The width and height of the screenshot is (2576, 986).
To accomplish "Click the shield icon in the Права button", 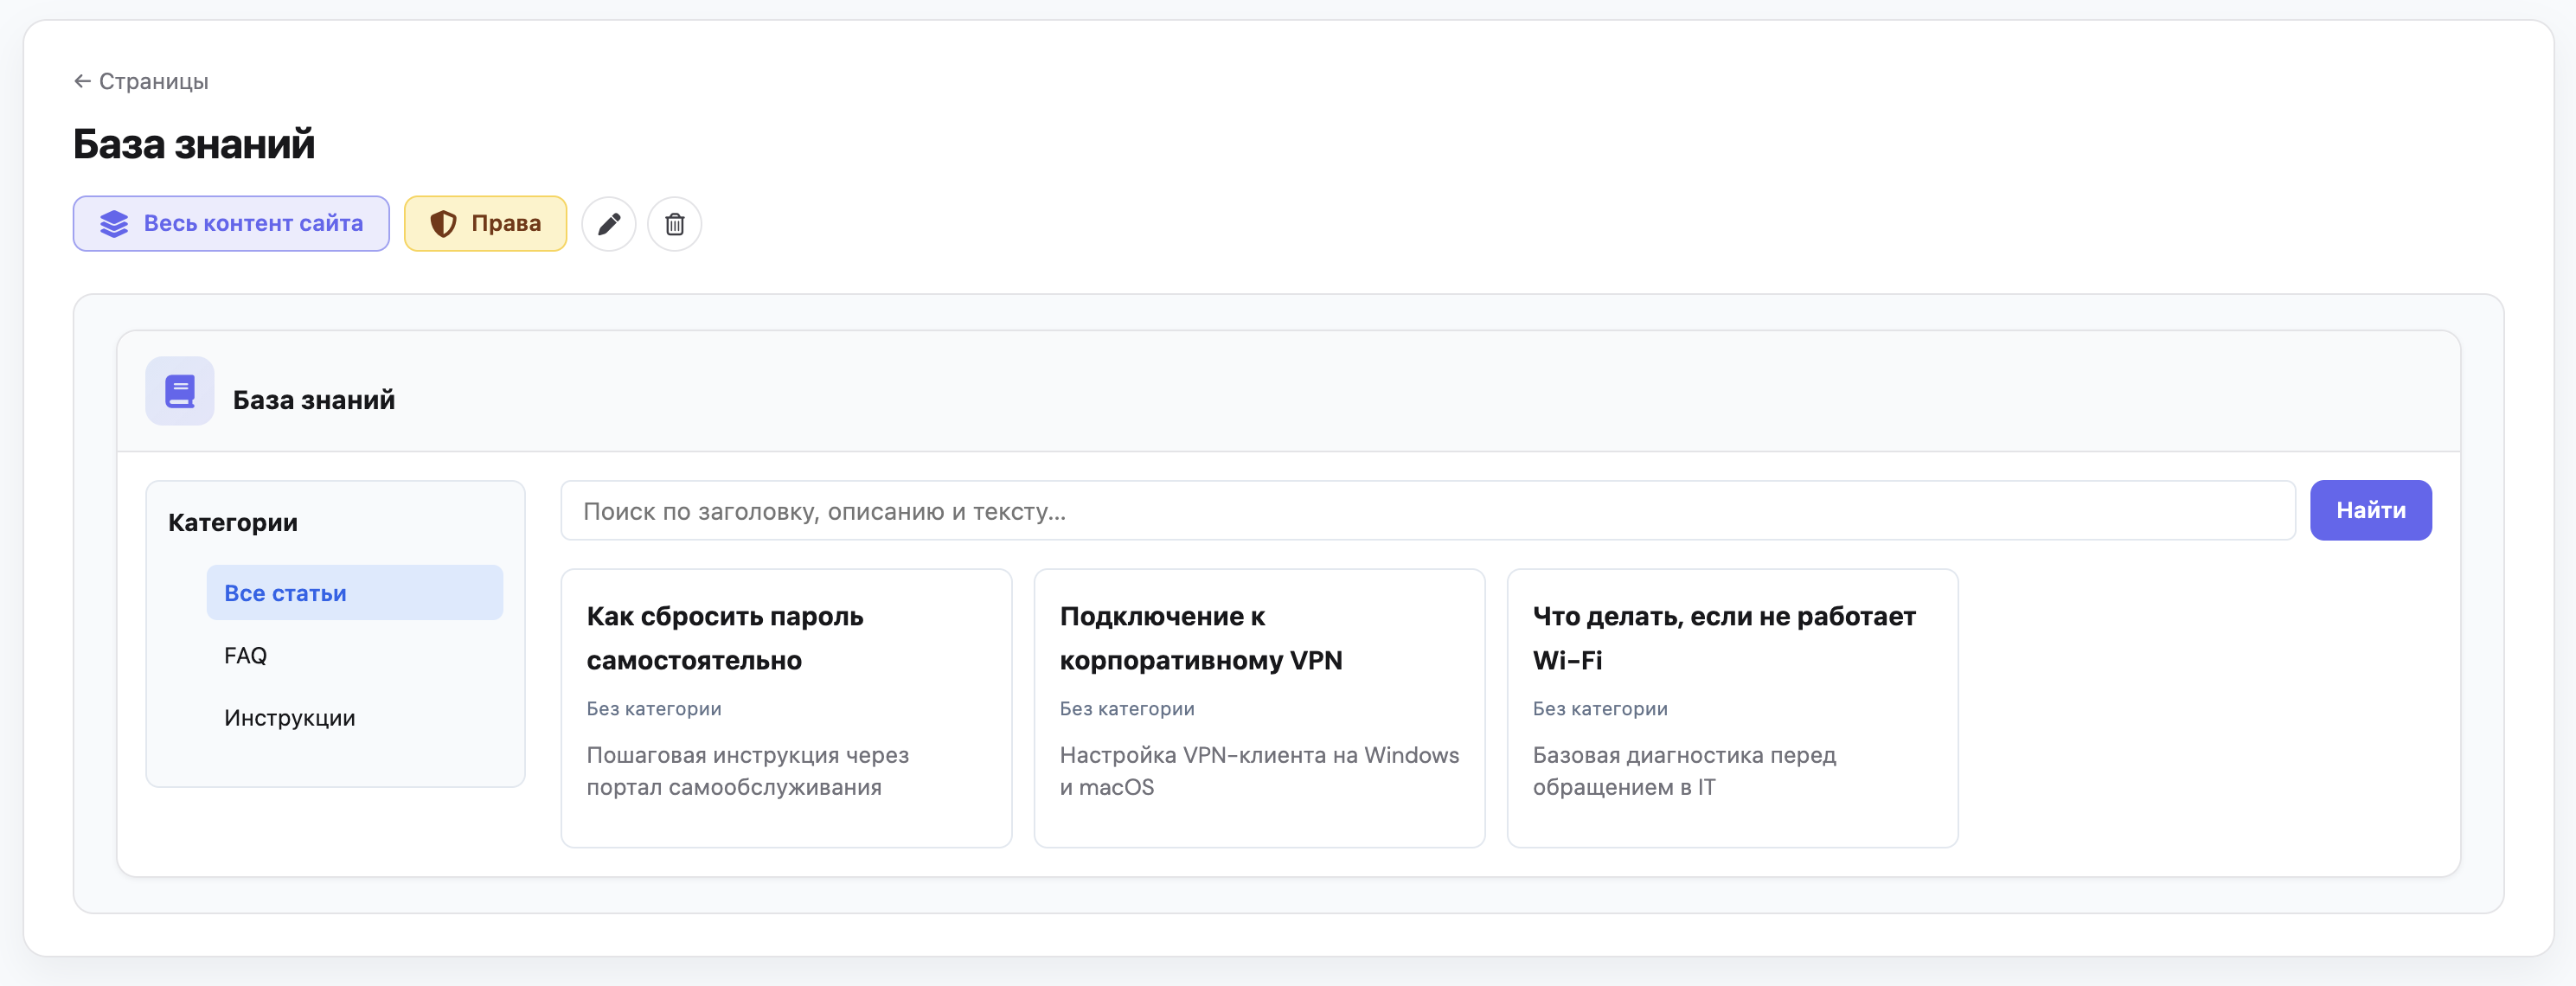I will [443, 223].
